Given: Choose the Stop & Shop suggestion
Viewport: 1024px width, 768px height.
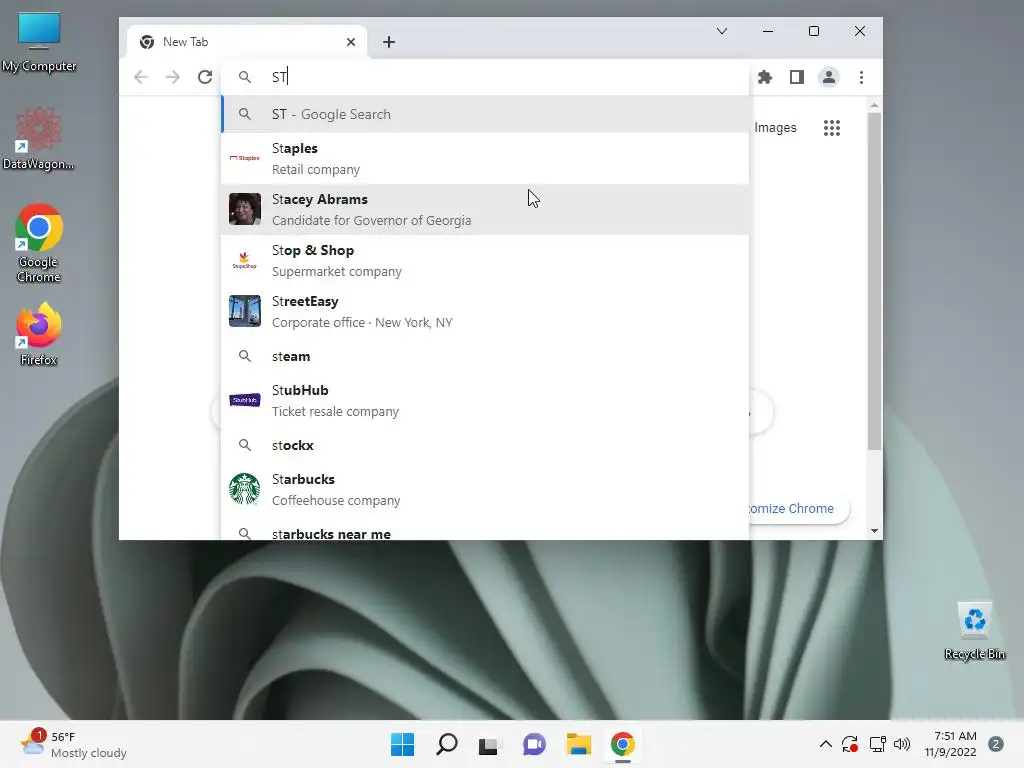Looking at the screenshot, I should (485, 261).
